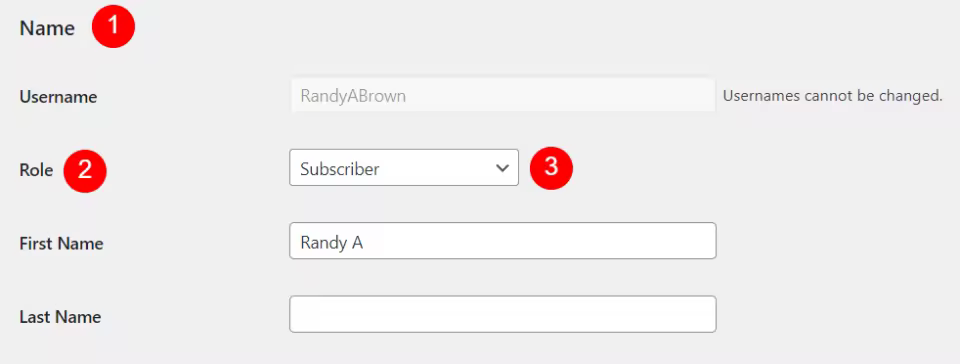Open the Role dropdown showing Subscriber
The height and width of the screenshot is (364, 960).
[404, 168]
